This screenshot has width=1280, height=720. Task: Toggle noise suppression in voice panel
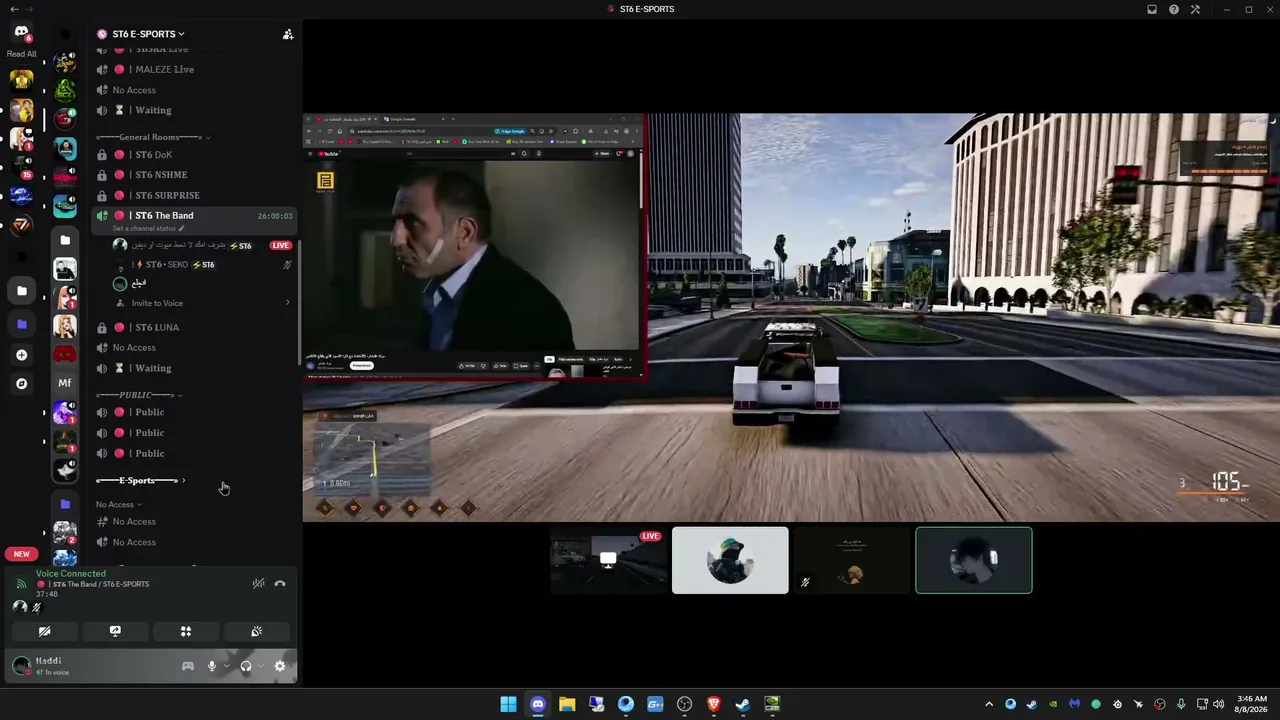tap(258, 583)
